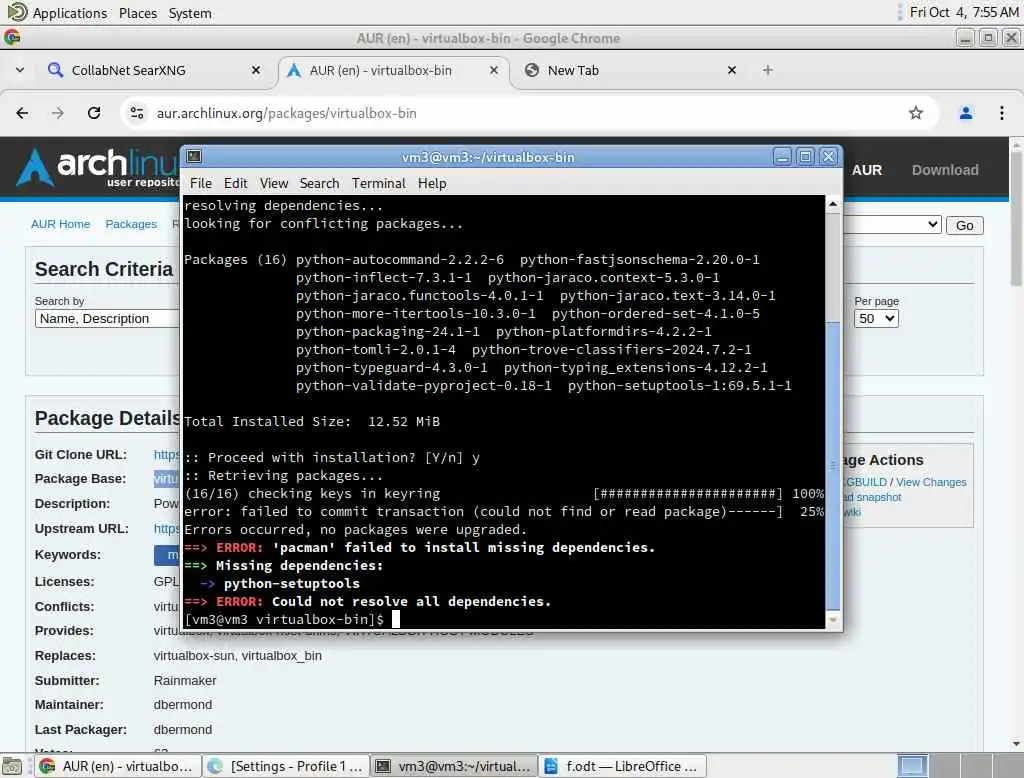Image resolution: width=1024 pixels, height=778 pixels.
Task: Switch to f.odt LibreOffice taskbar window
Action: [622, 766]
